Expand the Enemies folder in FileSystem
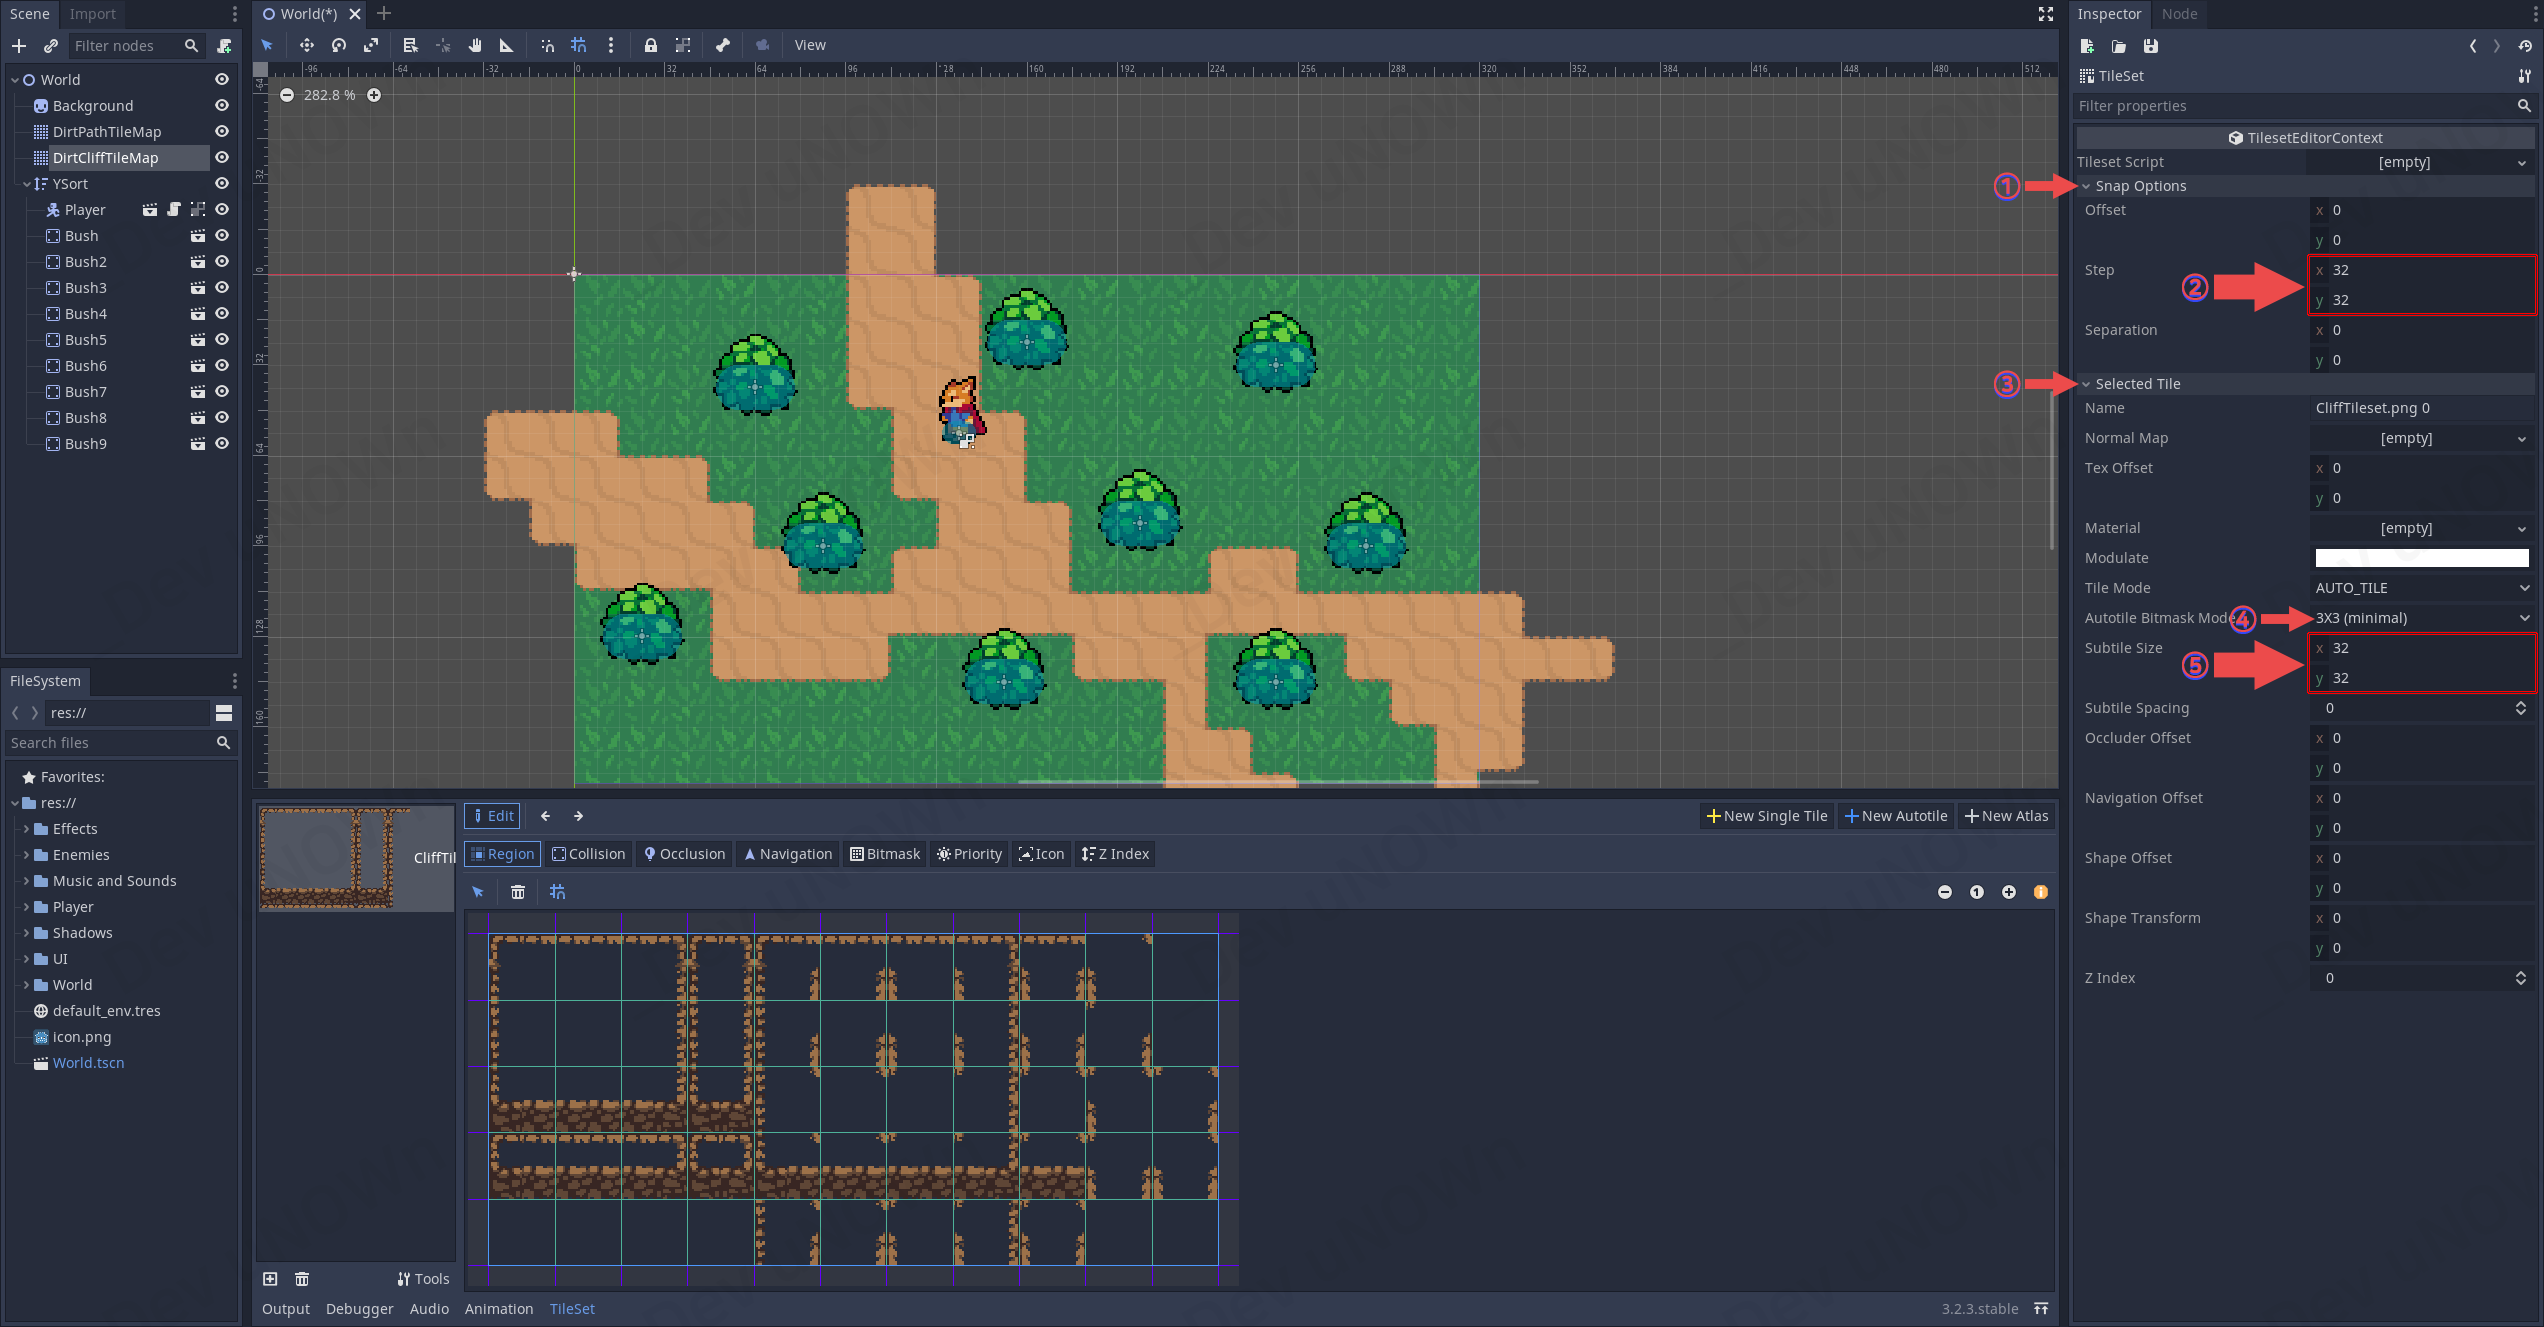Viewport: 2544px width, 1327px height. click(26, 855)
